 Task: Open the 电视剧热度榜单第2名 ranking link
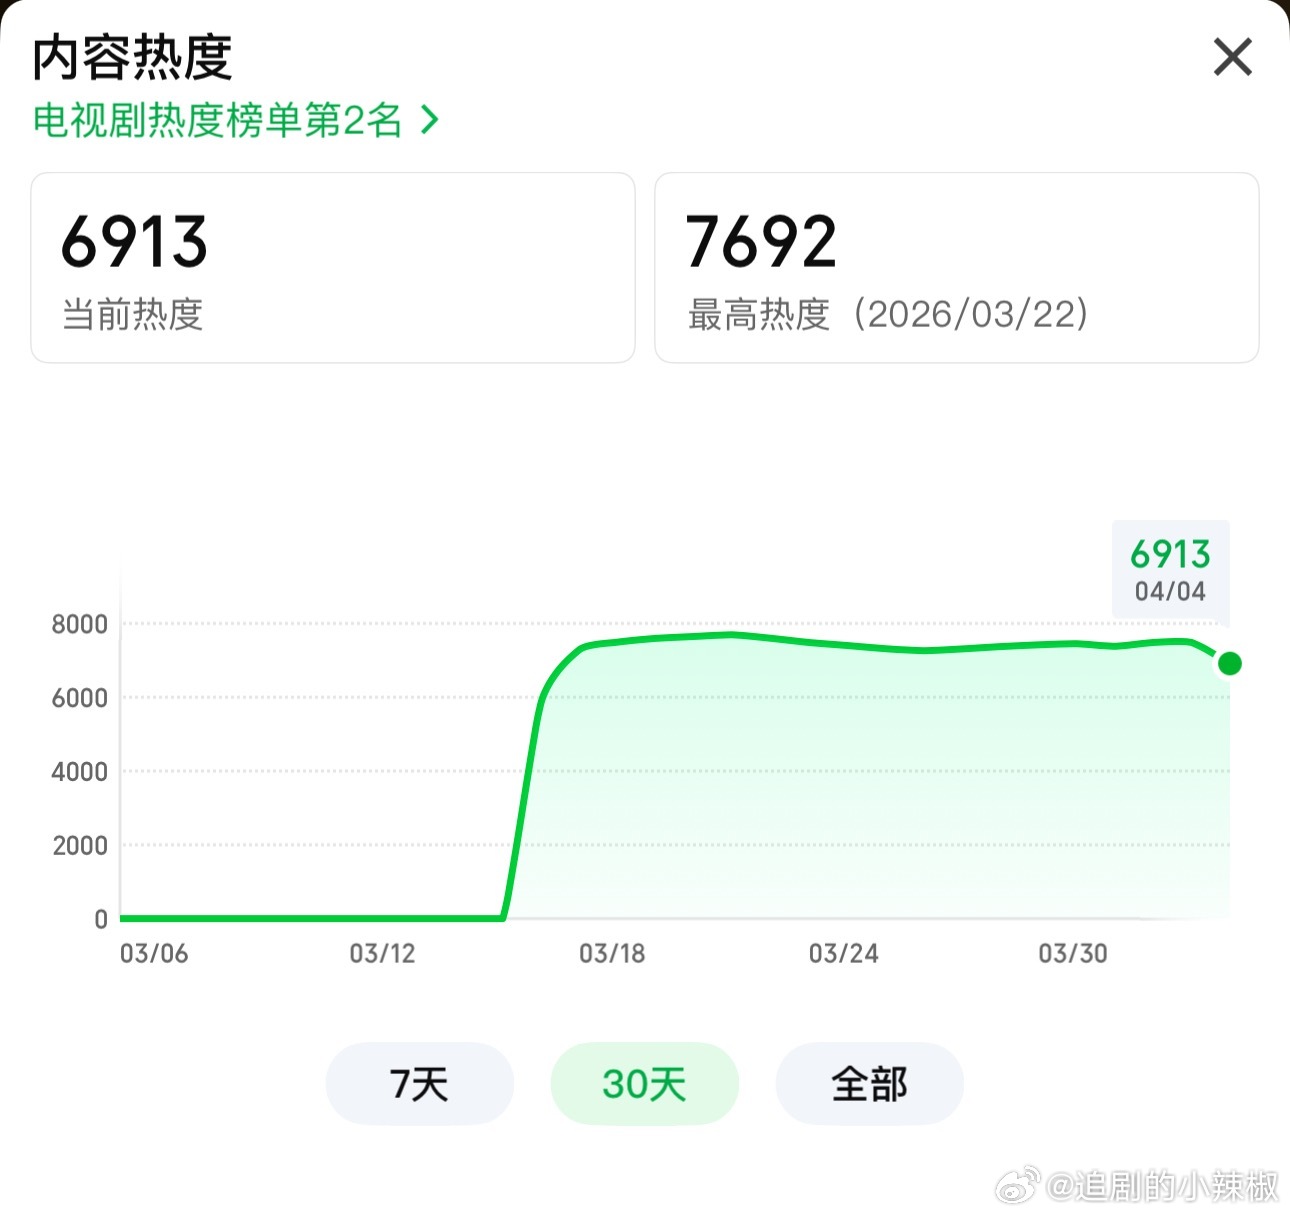[x=236, y=121]
